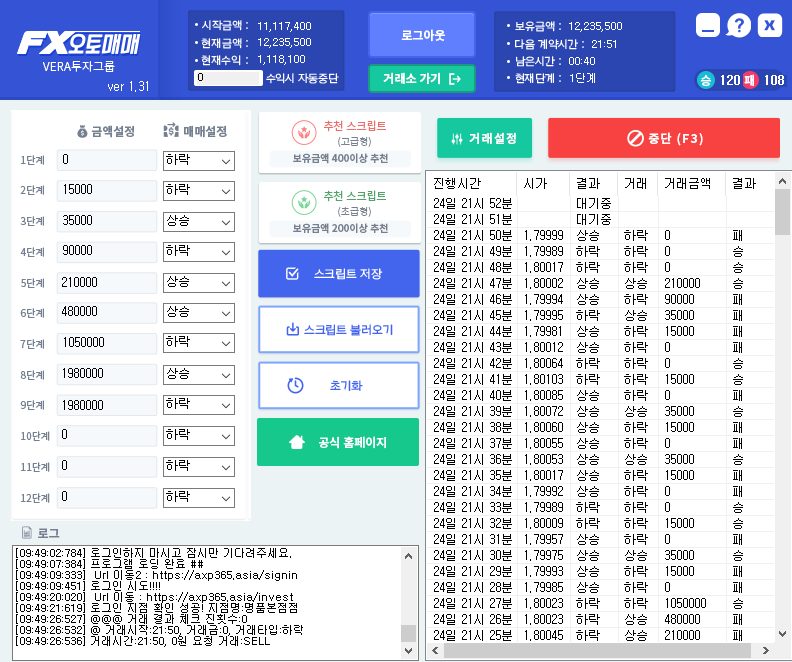Click the trade table horizontal scroll left arrow

coord(435,650)
